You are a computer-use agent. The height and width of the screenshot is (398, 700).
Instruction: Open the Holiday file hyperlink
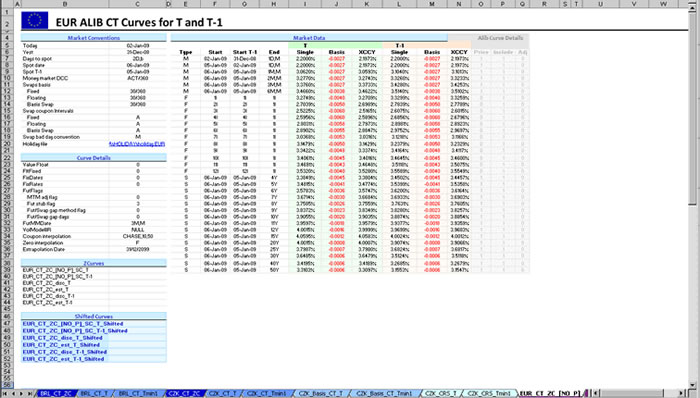pos(137,144)
